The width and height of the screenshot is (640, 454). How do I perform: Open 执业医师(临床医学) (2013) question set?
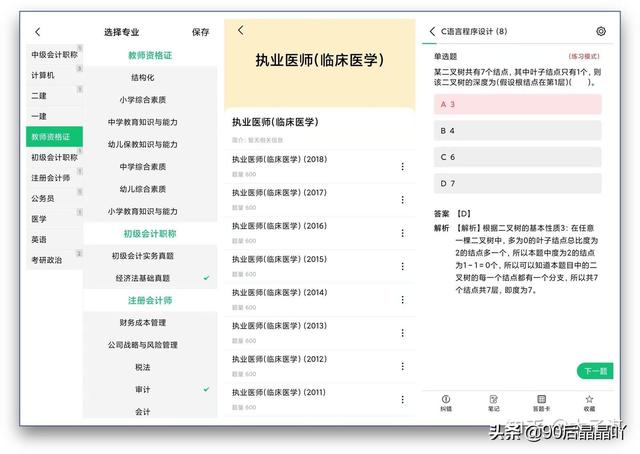(x=320, y=333)
